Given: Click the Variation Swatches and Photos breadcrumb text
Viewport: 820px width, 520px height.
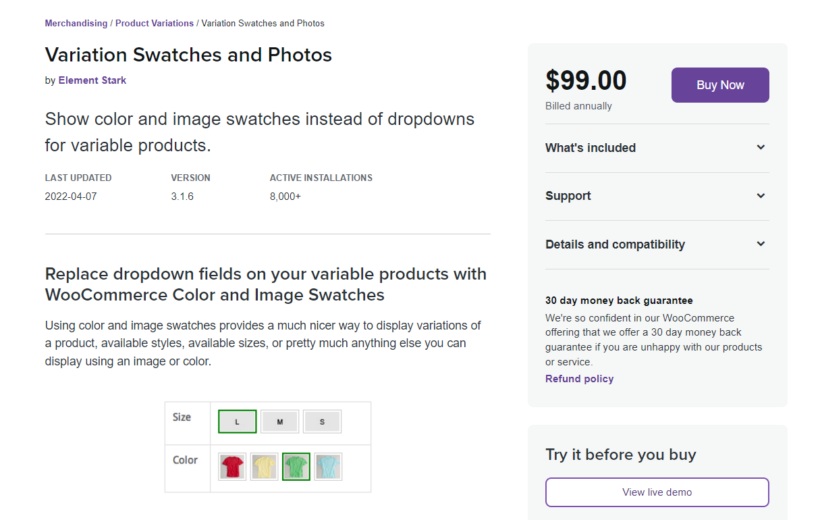Looking at the screenshot, I should click(x=263, y=23).
